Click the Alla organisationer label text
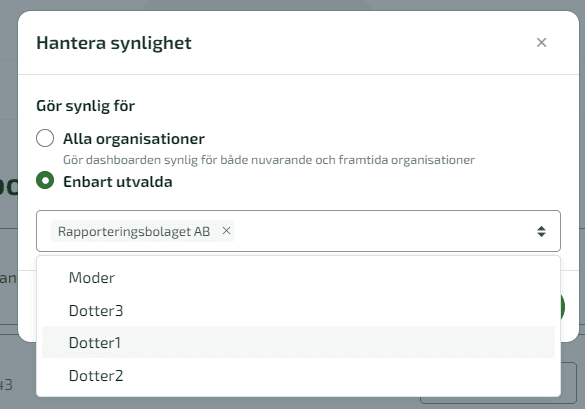This screenshot has height=409, width=585. click(134, 139)
